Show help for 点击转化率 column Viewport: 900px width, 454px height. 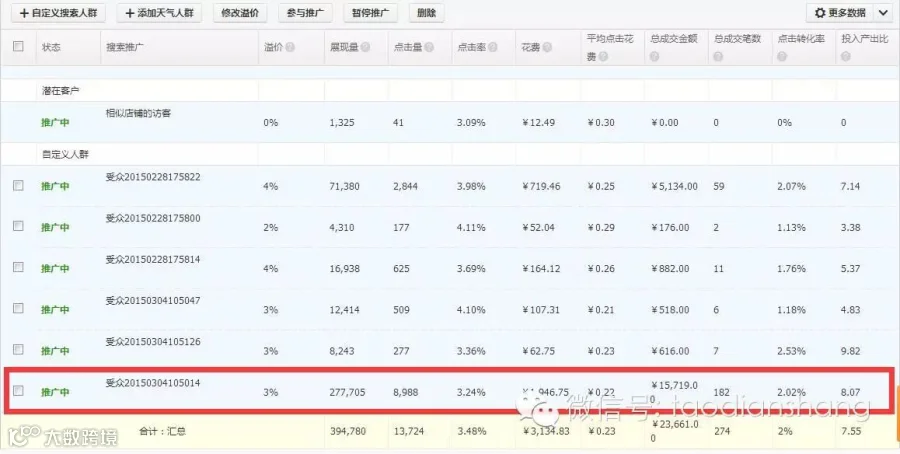point(782,56)
